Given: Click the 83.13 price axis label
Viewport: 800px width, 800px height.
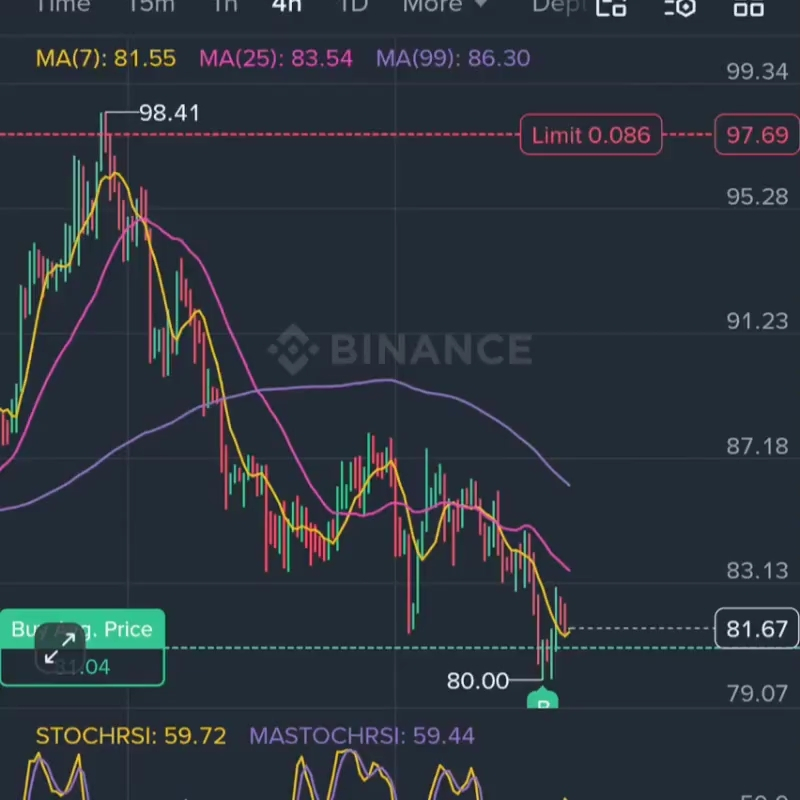Looking at the screenshot, I should (x=757, y=570).
